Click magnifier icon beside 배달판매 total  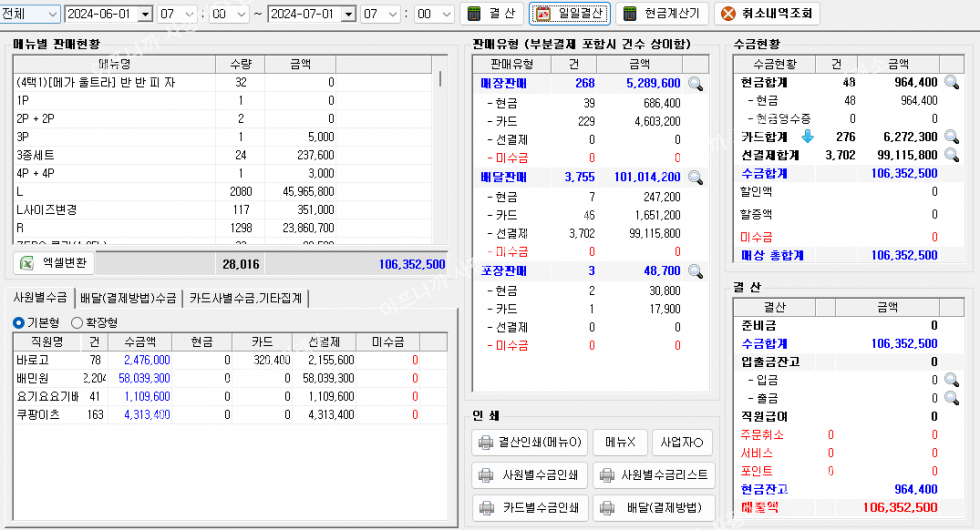(x=695, y=177)
